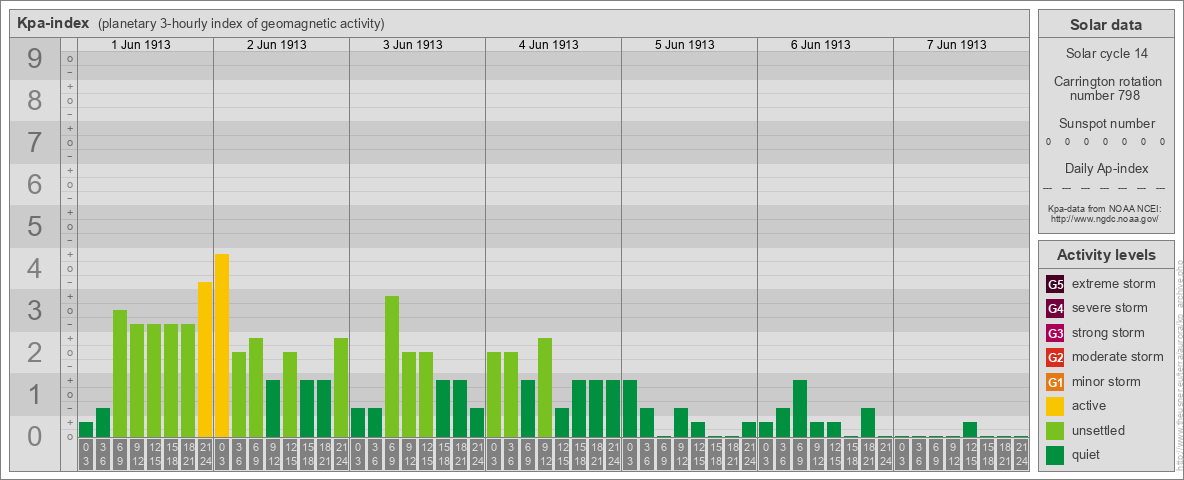This screenshot has width=1184, height=480.
Task: Click the 'Carrington rotation number 798' text
Action: [1106, 88]
